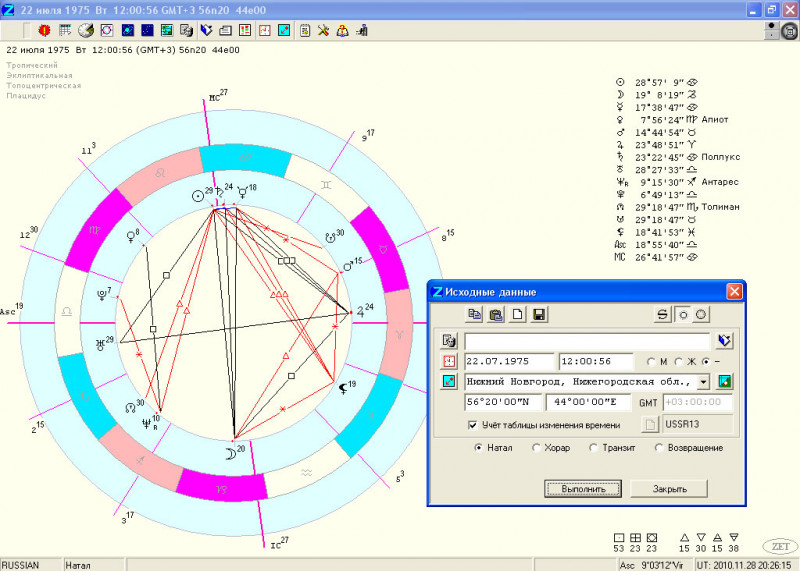Image resolution: width=800 pixels, height=571 pixels.
Task: Click the red clock icon beside date field
Action: click(x=449, y=361)
